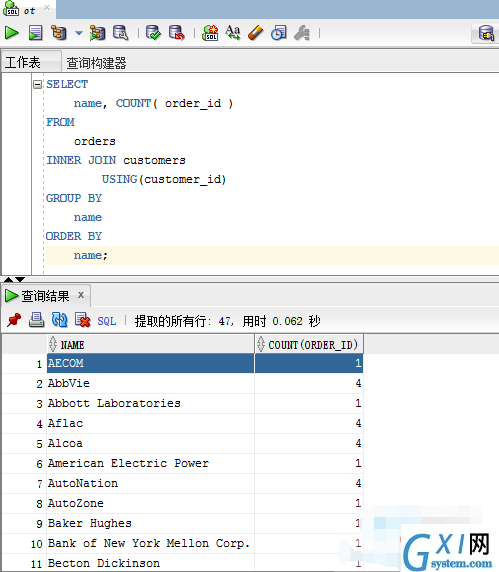Image resolution: width=499 pixels, height=572 pixels.
Task: Pin the query result with the red pushpin
Action: click(x=14, y=320)
